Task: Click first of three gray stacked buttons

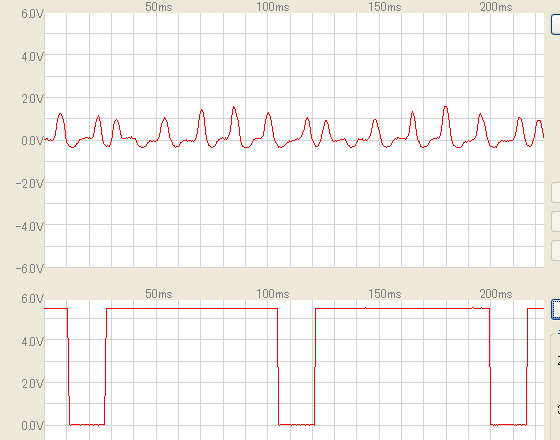Action: pyautogui.click(x=556, y=193)
